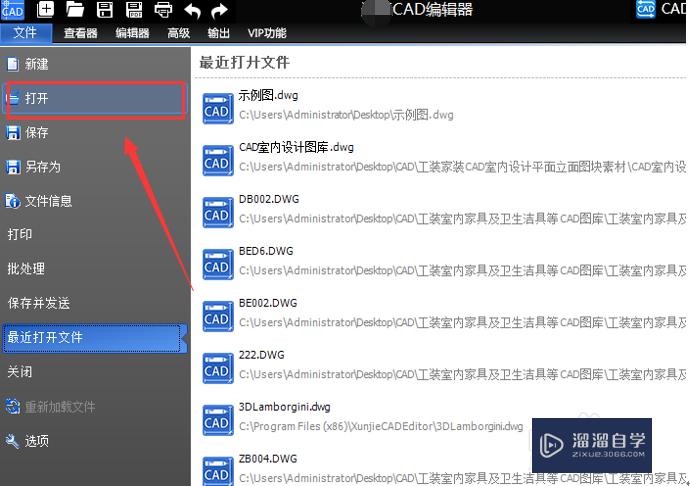The height and width of the screenshot is (486, 690).
Task: Click the CAD icon beside CAD室内设计图库.dwg
Action: [217, 160]
